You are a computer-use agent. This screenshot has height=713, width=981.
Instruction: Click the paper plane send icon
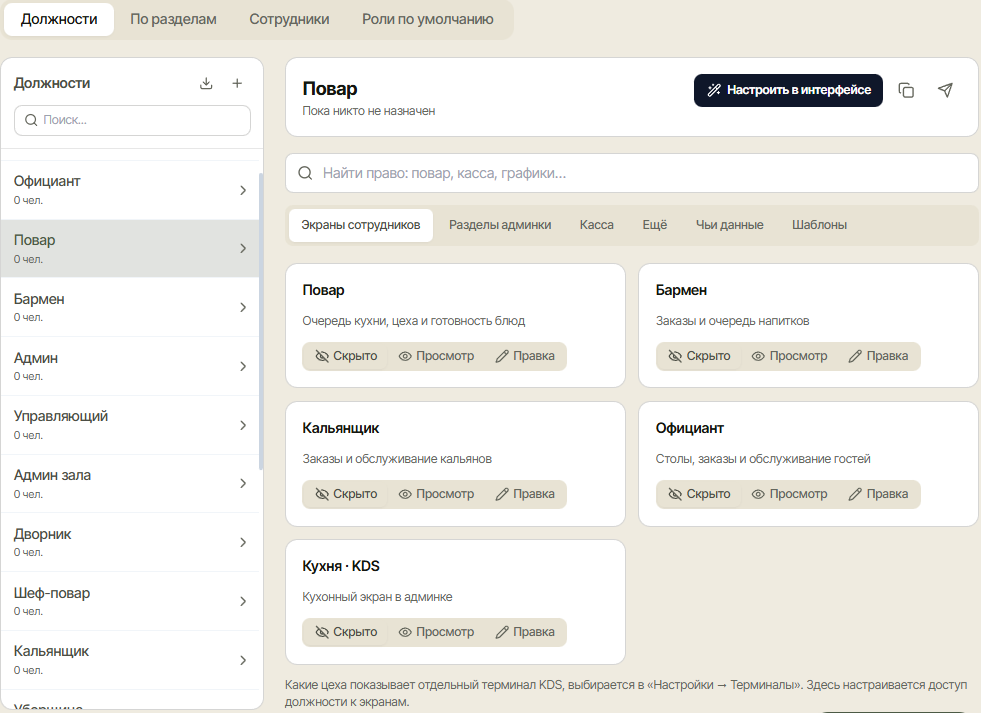tap(945, 90)
